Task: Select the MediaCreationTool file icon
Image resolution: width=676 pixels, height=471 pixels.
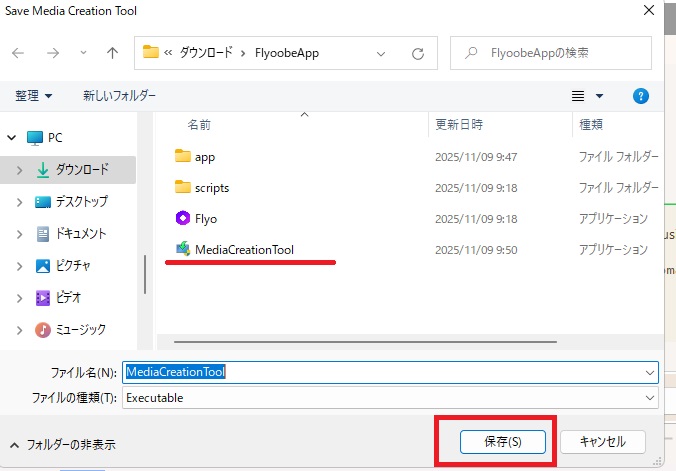Action: (182, 249)
